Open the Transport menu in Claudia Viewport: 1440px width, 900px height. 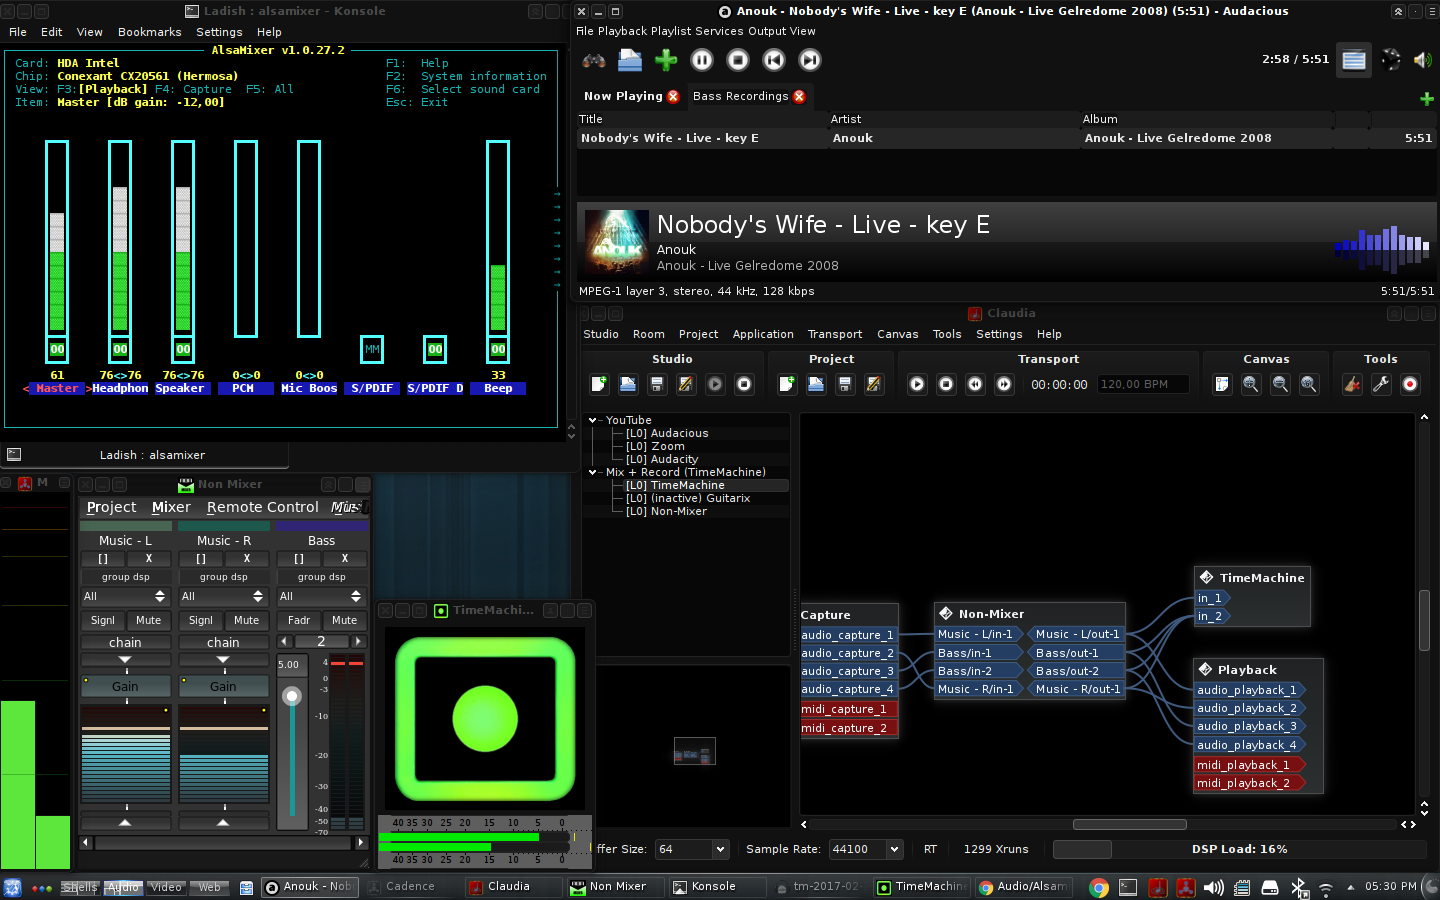835,335
